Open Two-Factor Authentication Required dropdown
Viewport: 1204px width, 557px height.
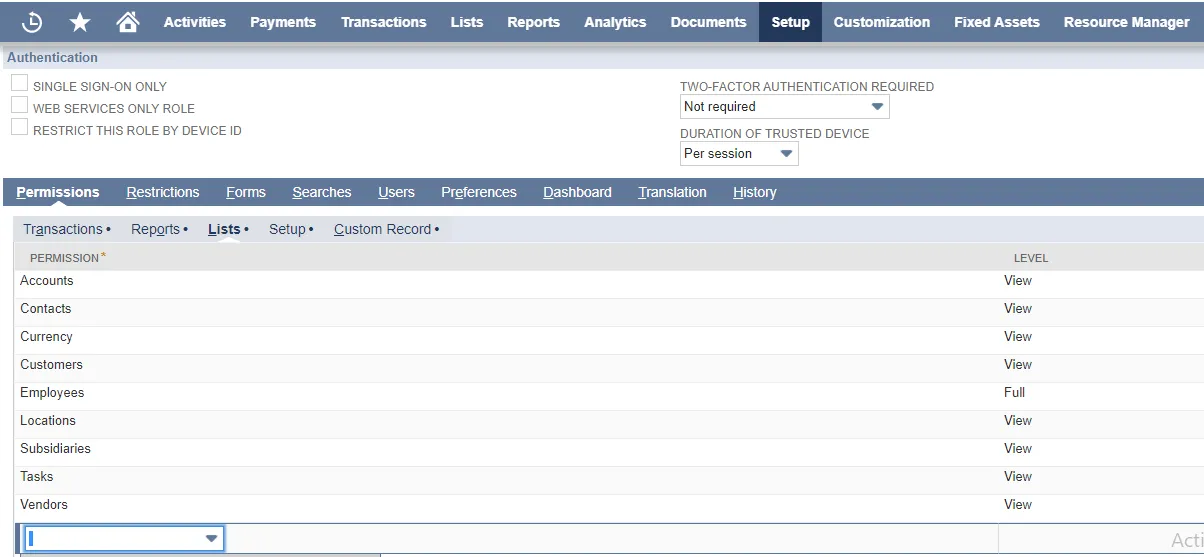coord(784,106)
